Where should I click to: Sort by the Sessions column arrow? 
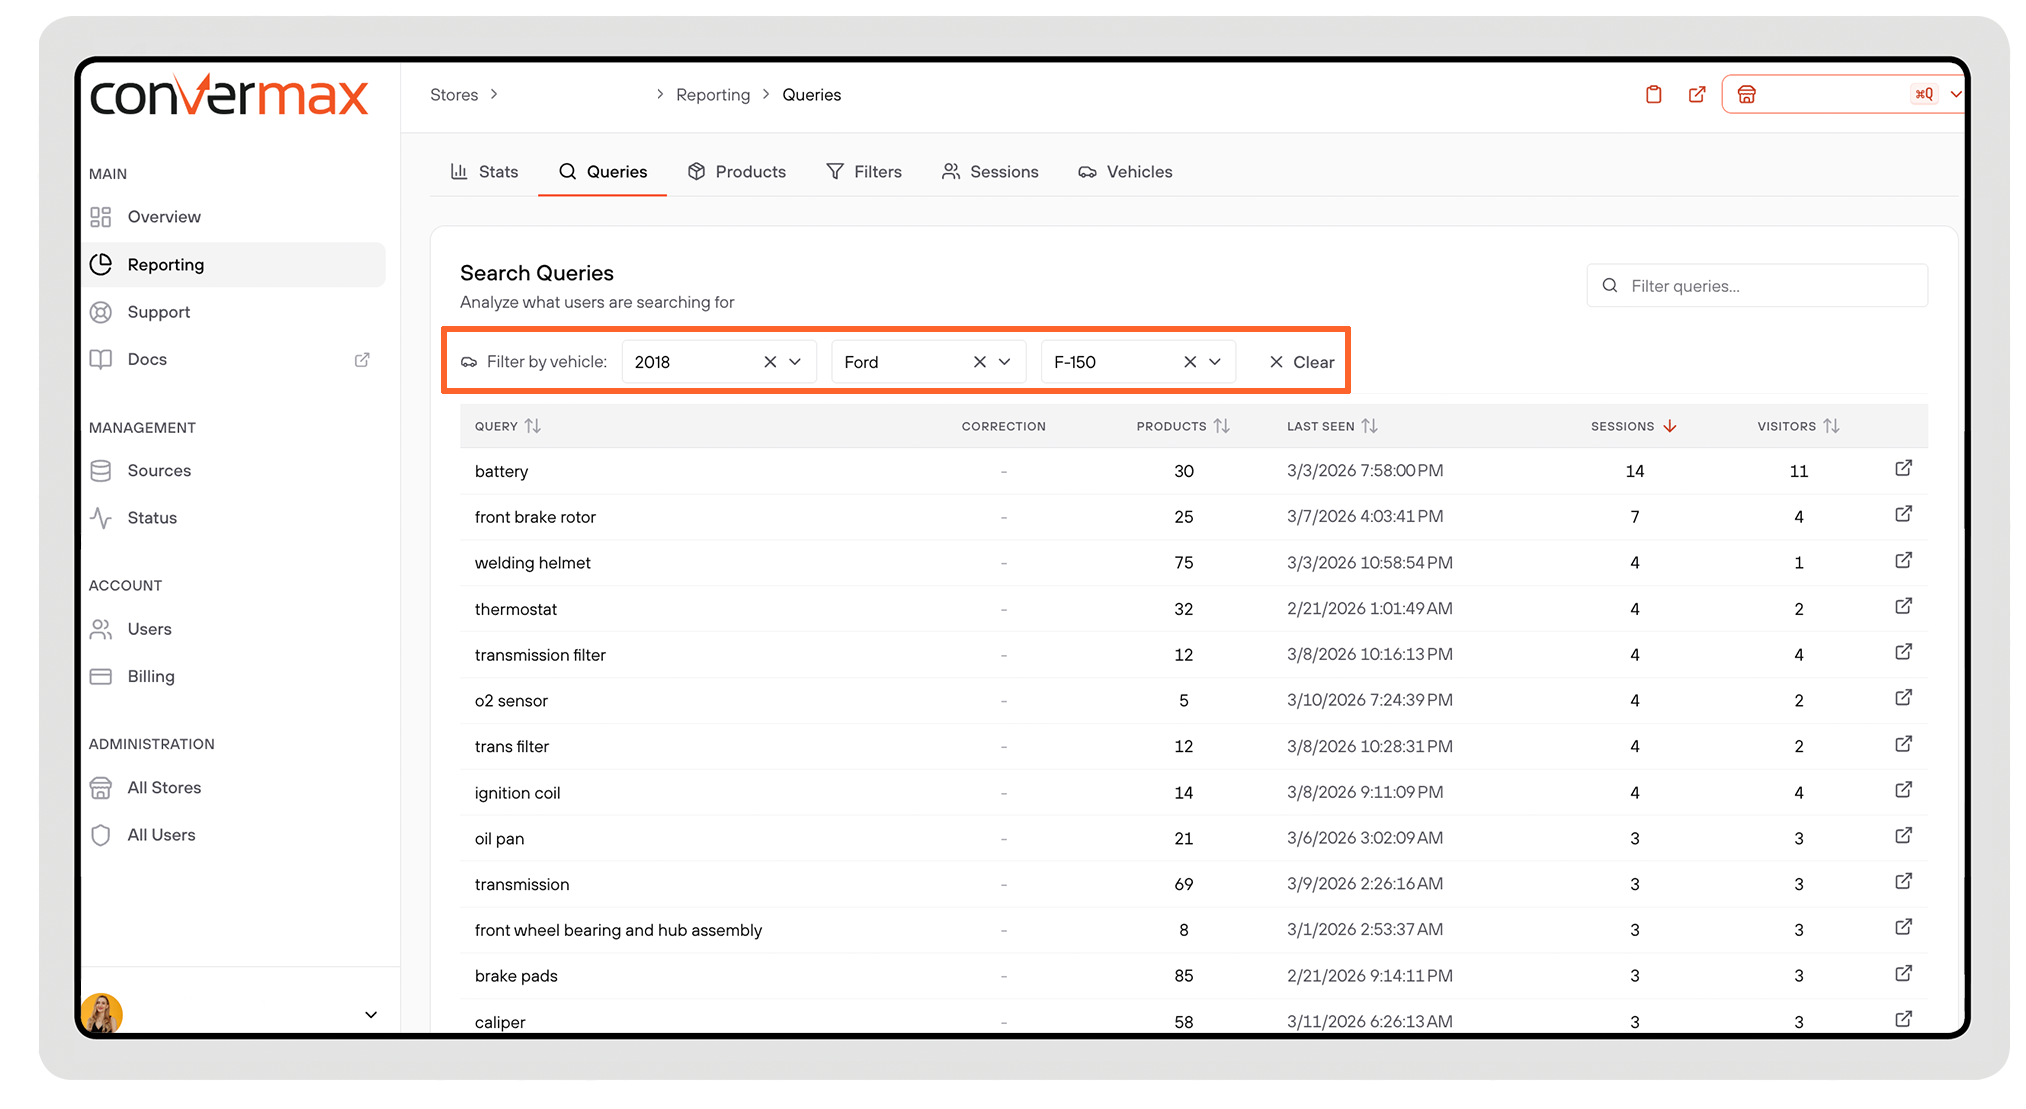point(1669,426)
